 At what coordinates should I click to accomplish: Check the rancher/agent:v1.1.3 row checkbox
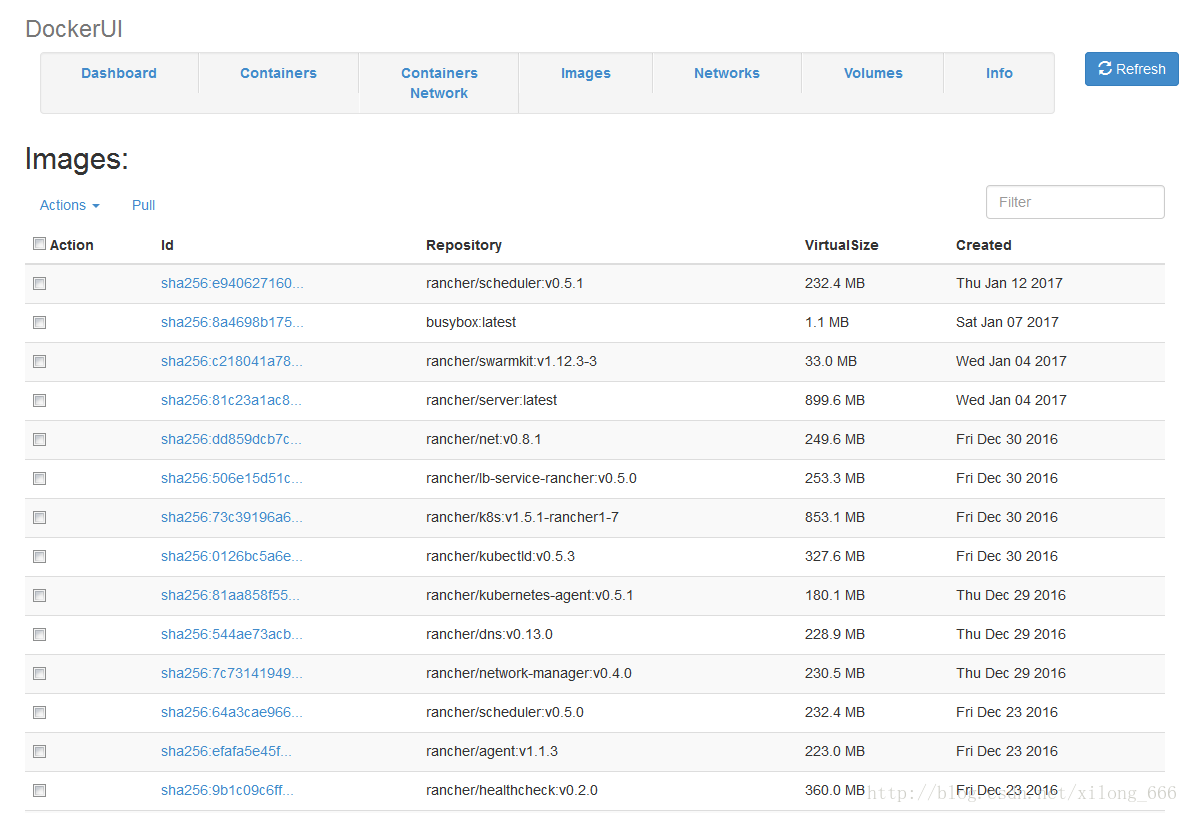[39, 752]
